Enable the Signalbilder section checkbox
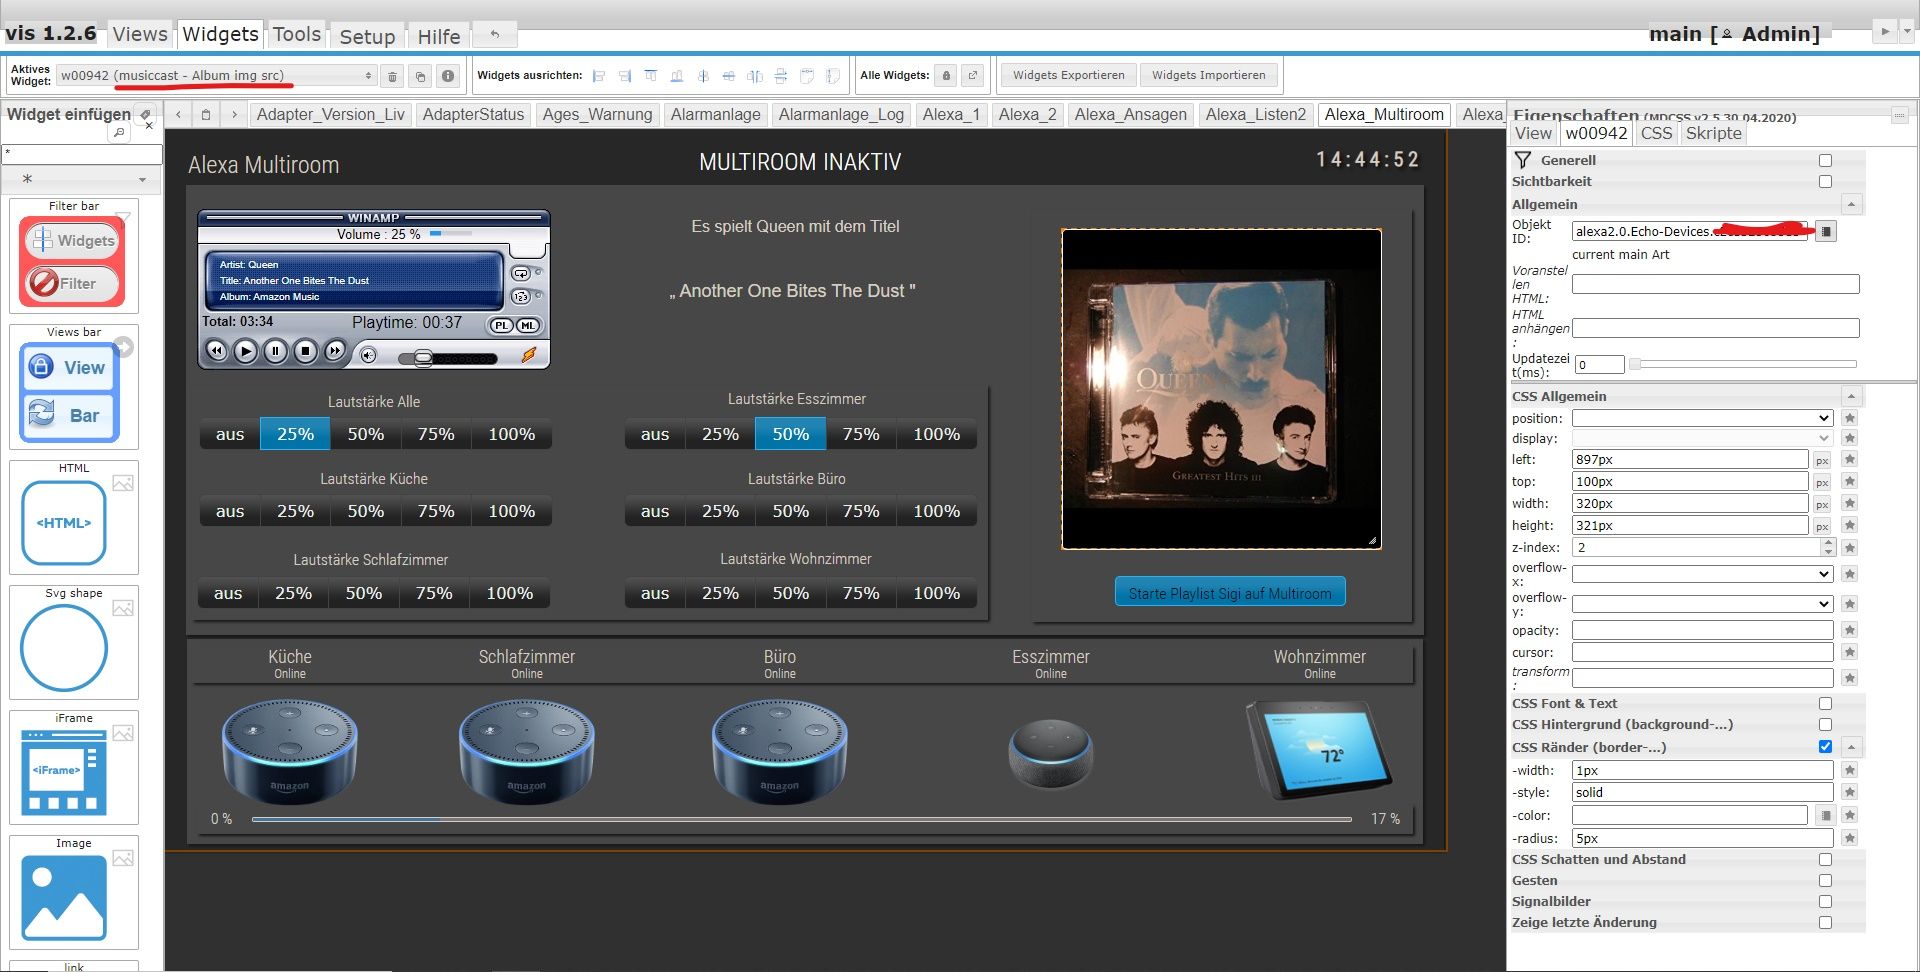1920x972 pixels. tap(1825, 902)
